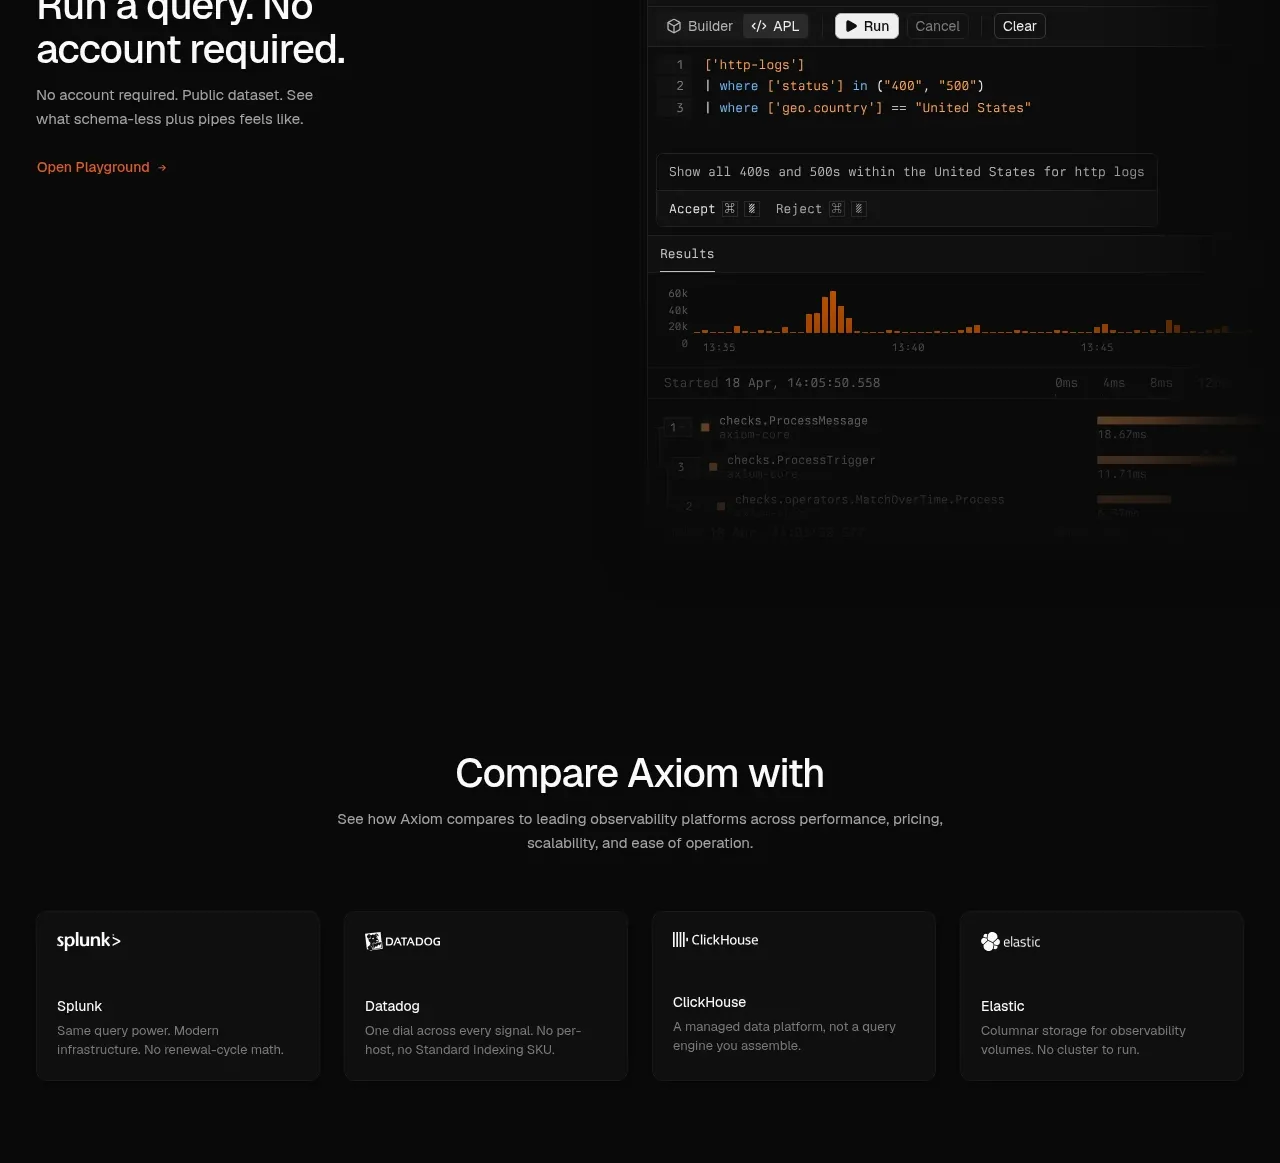1280x1163 pixels.
Task: Click the Compare Axiom with heading
Action: (x=640, y=773)
